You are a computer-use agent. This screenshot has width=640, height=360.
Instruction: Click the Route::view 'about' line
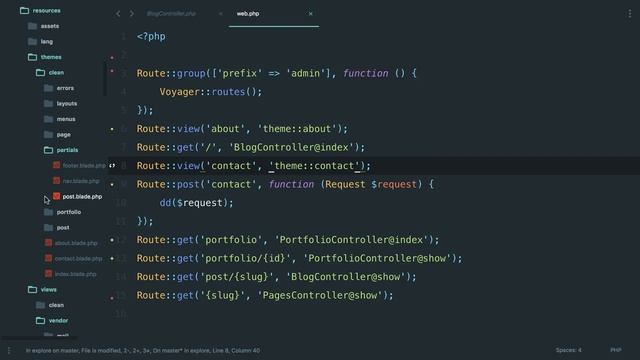242,129
